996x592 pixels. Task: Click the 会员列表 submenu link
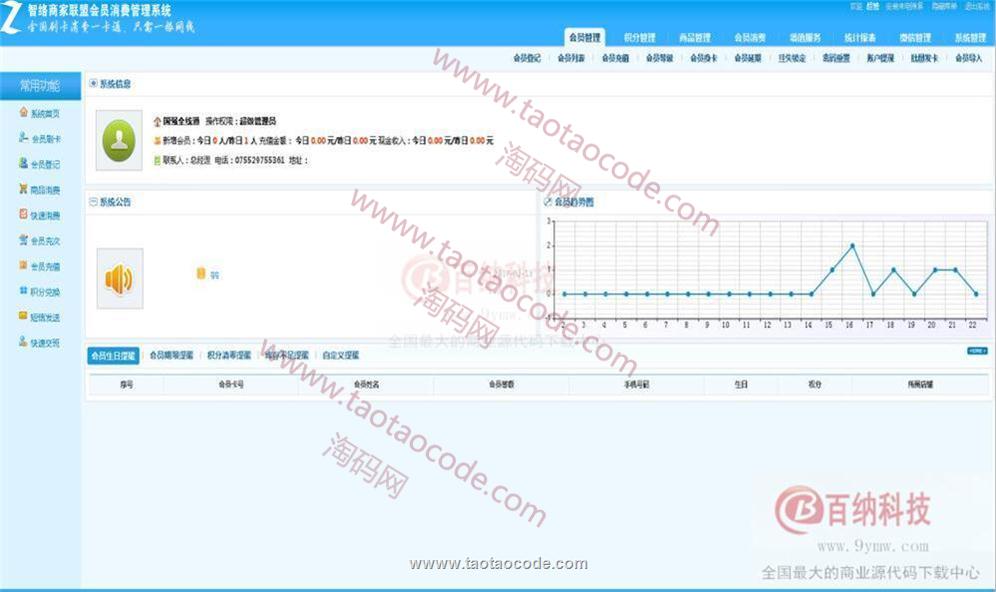click(x=570, y=58)
